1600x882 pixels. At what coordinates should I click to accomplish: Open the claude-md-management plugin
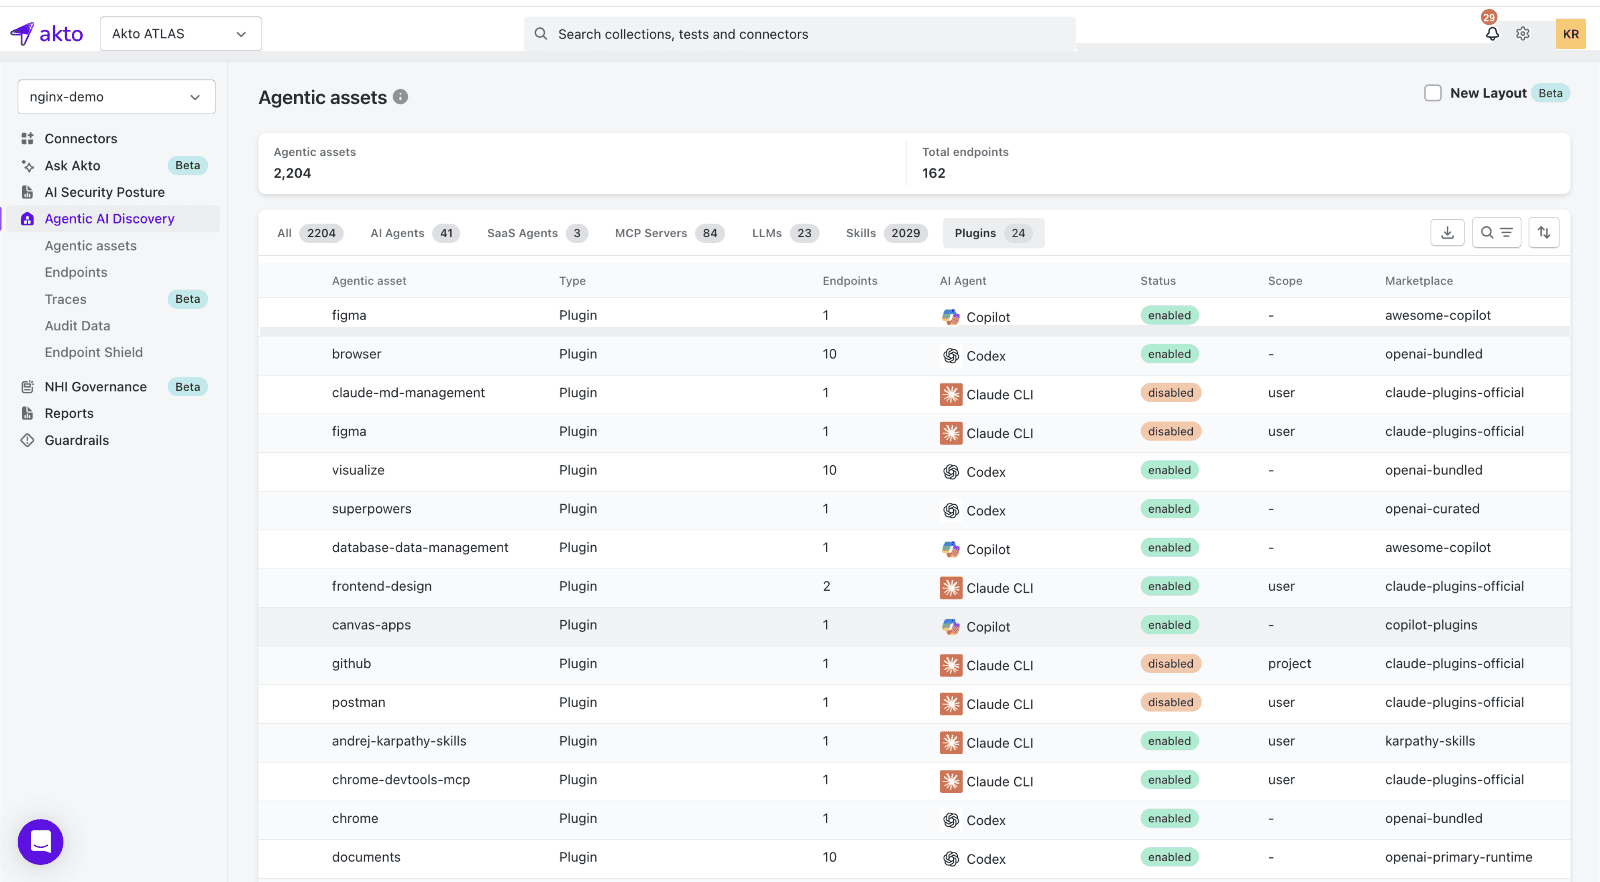[x=408, y=393]
